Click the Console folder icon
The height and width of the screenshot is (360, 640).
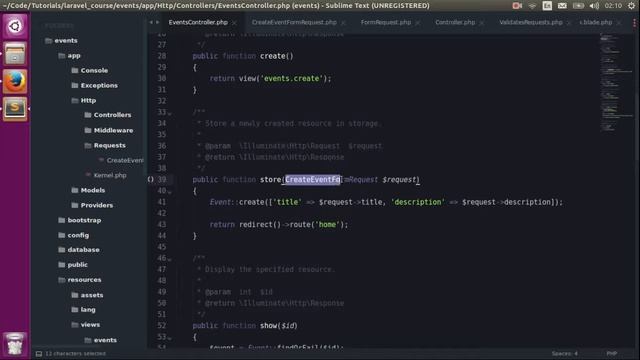75,70
